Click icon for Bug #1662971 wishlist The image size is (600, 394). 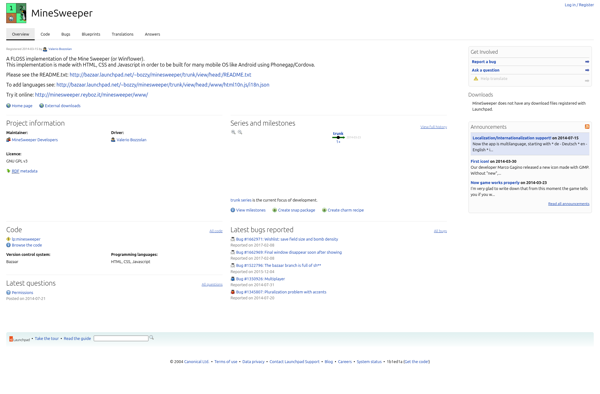pos(233,239)
